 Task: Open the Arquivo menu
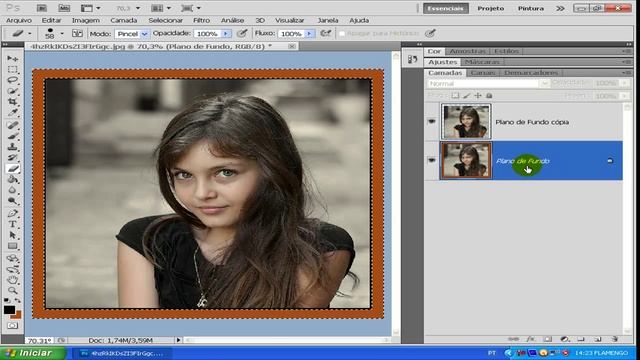19,20
